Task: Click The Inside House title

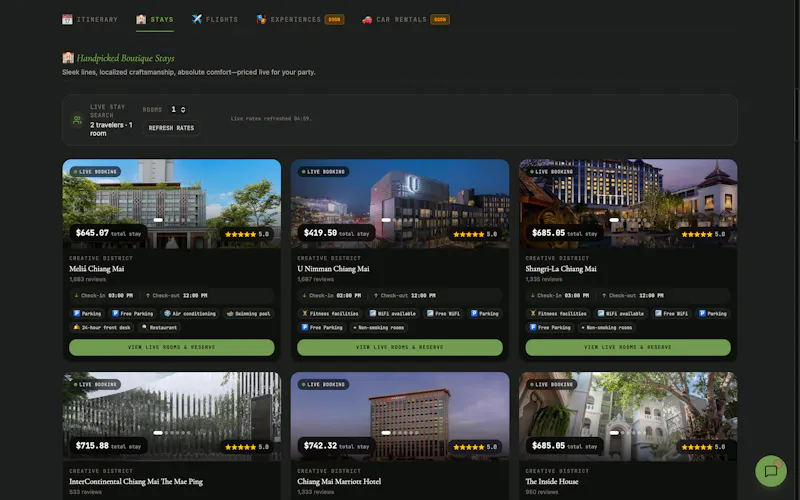Action: 552,482
